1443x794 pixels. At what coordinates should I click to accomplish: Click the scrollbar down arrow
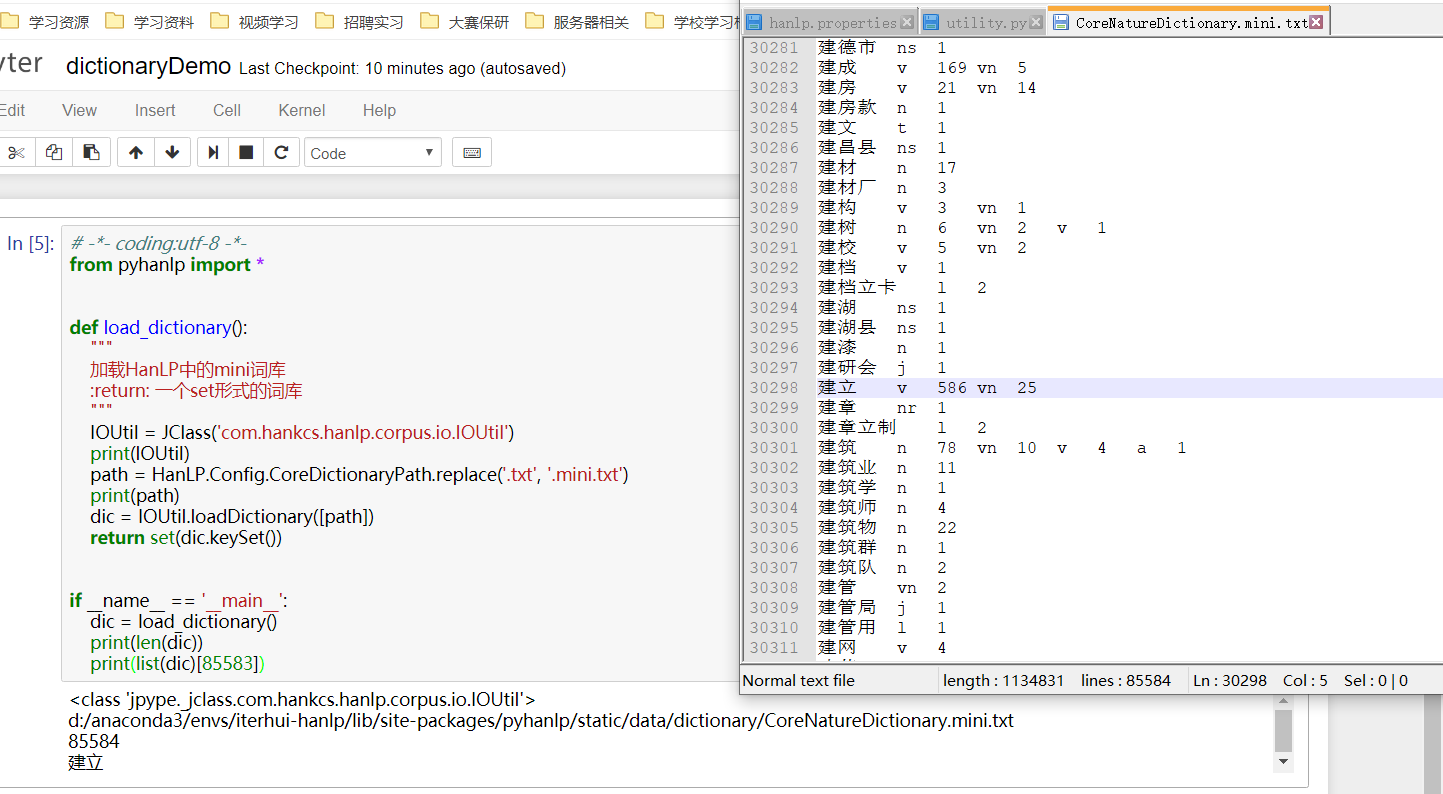pos(1285,763)
